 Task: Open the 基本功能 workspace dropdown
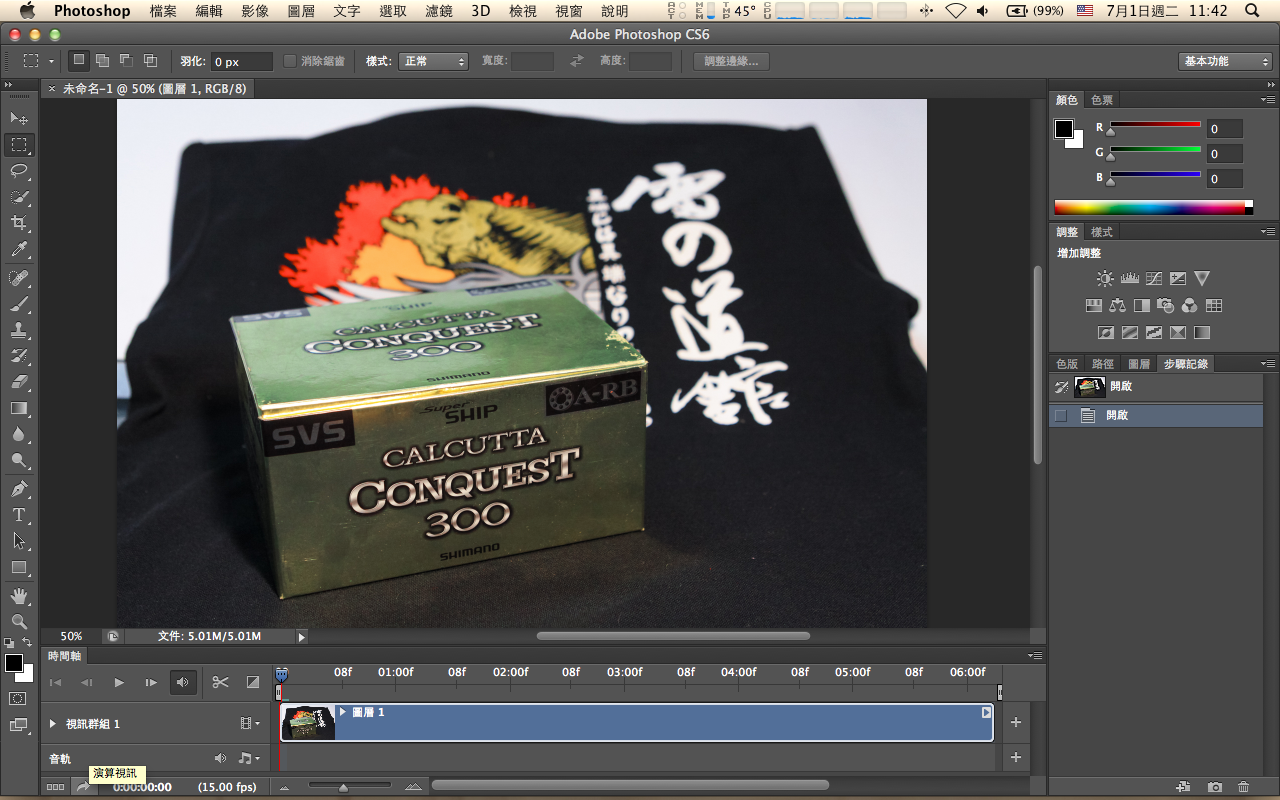point(1225,61)
